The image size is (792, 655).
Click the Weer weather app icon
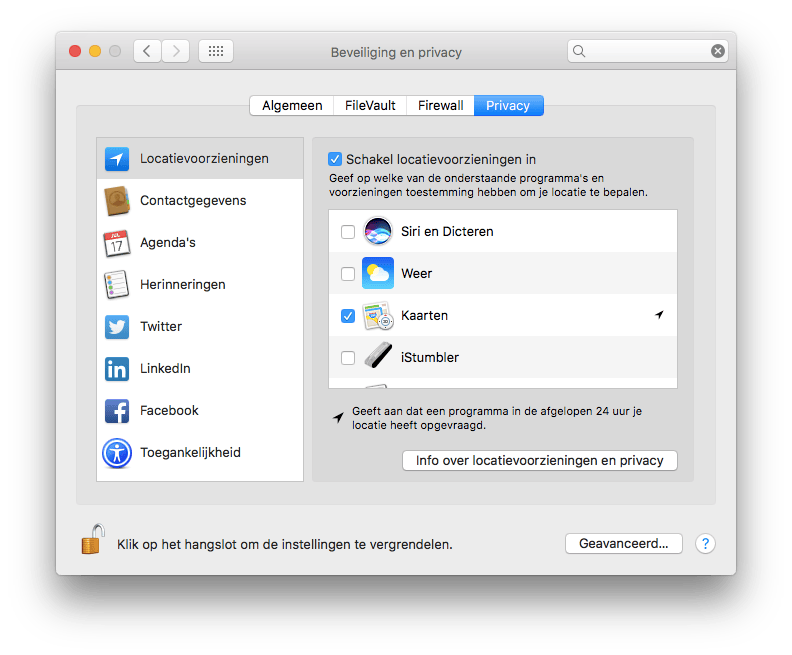(x=378, y=273)
